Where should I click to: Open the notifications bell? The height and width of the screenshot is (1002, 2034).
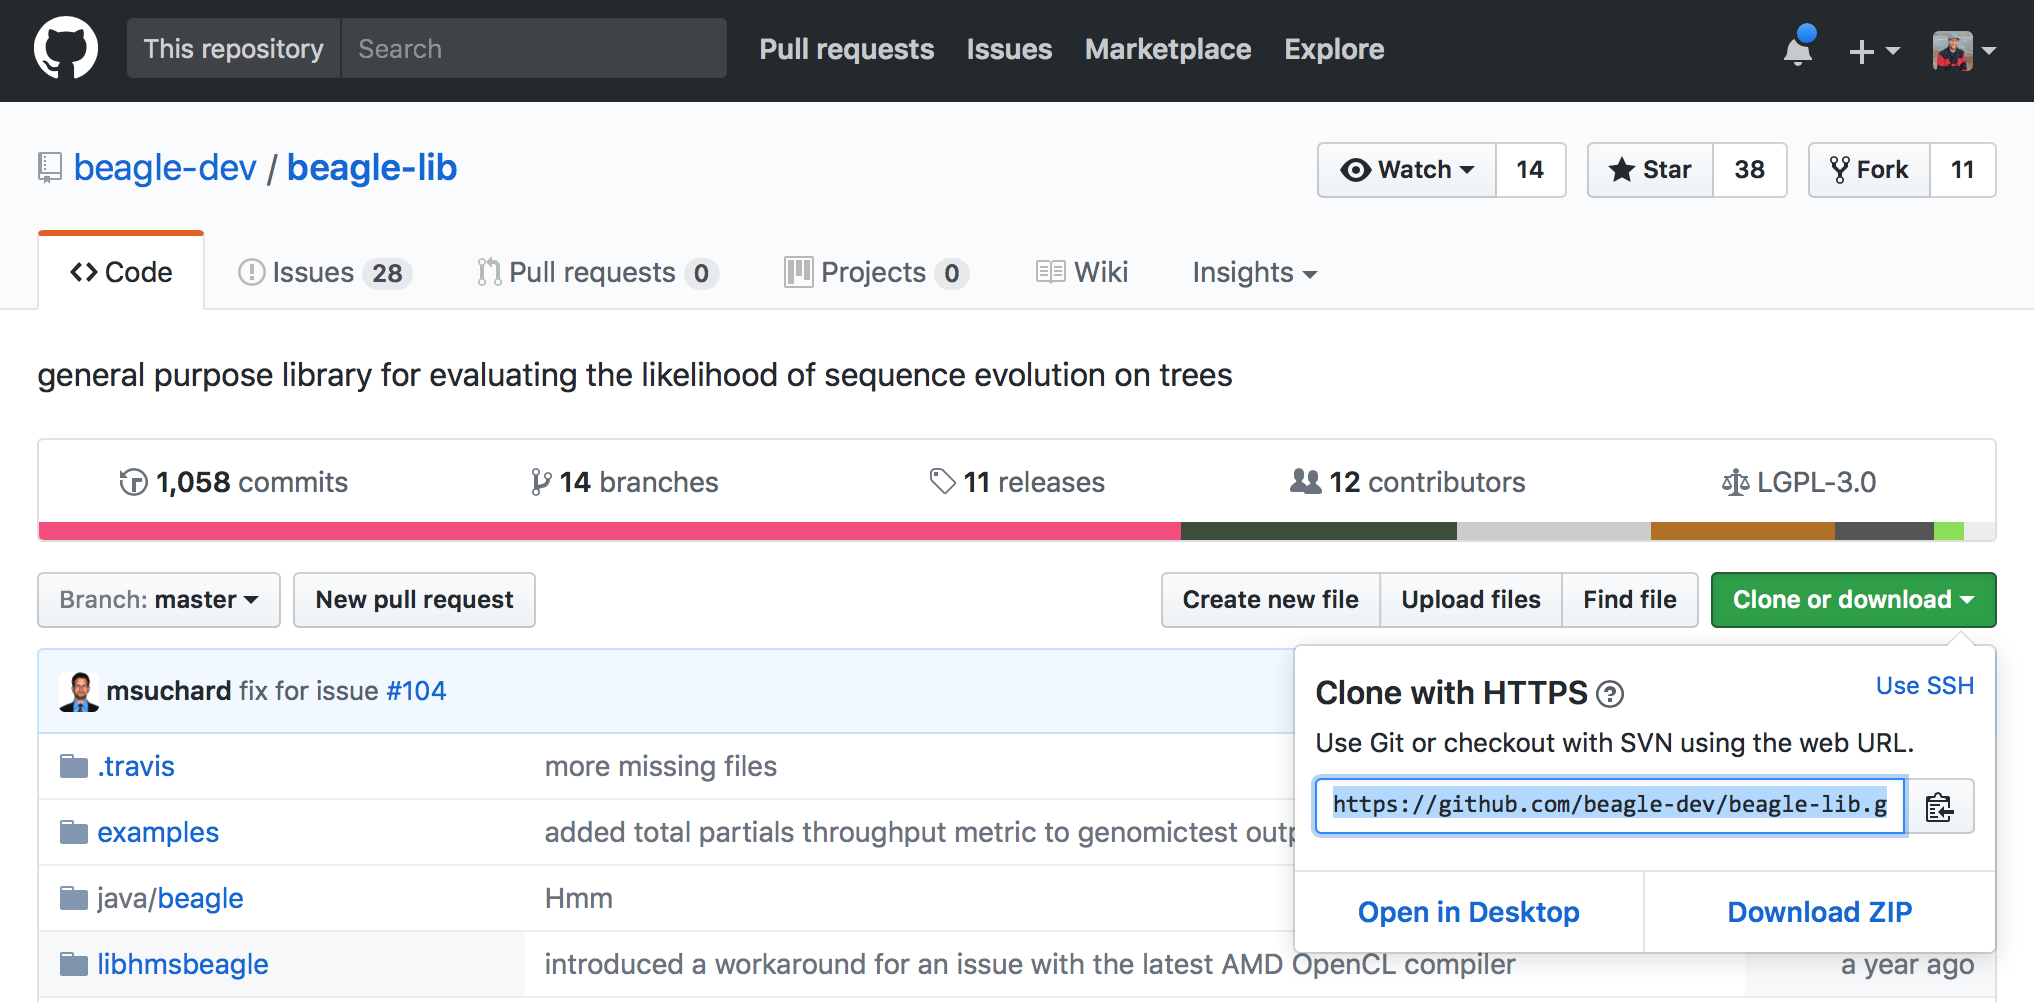pos(1798,49)
